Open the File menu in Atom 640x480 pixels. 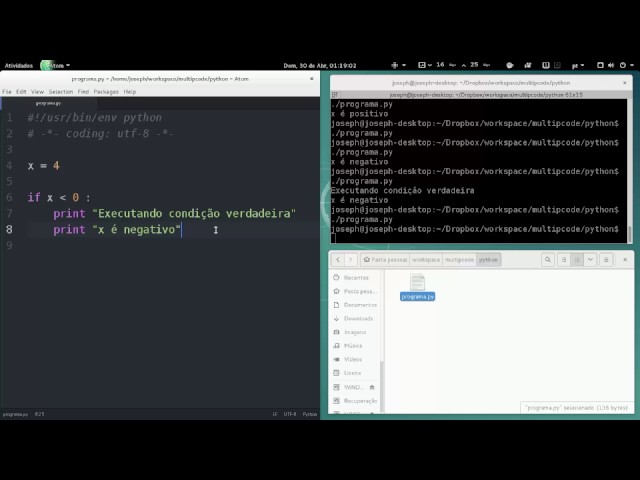pos(7,92)
